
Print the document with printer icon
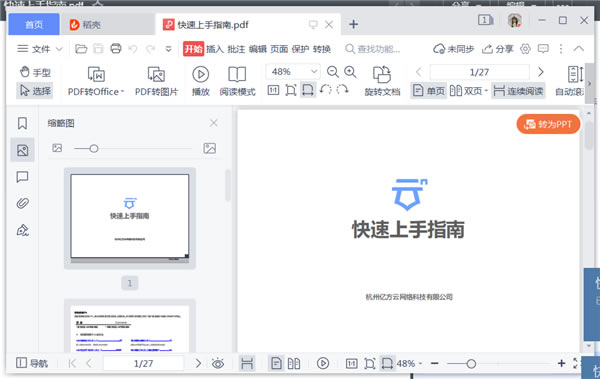116,49
